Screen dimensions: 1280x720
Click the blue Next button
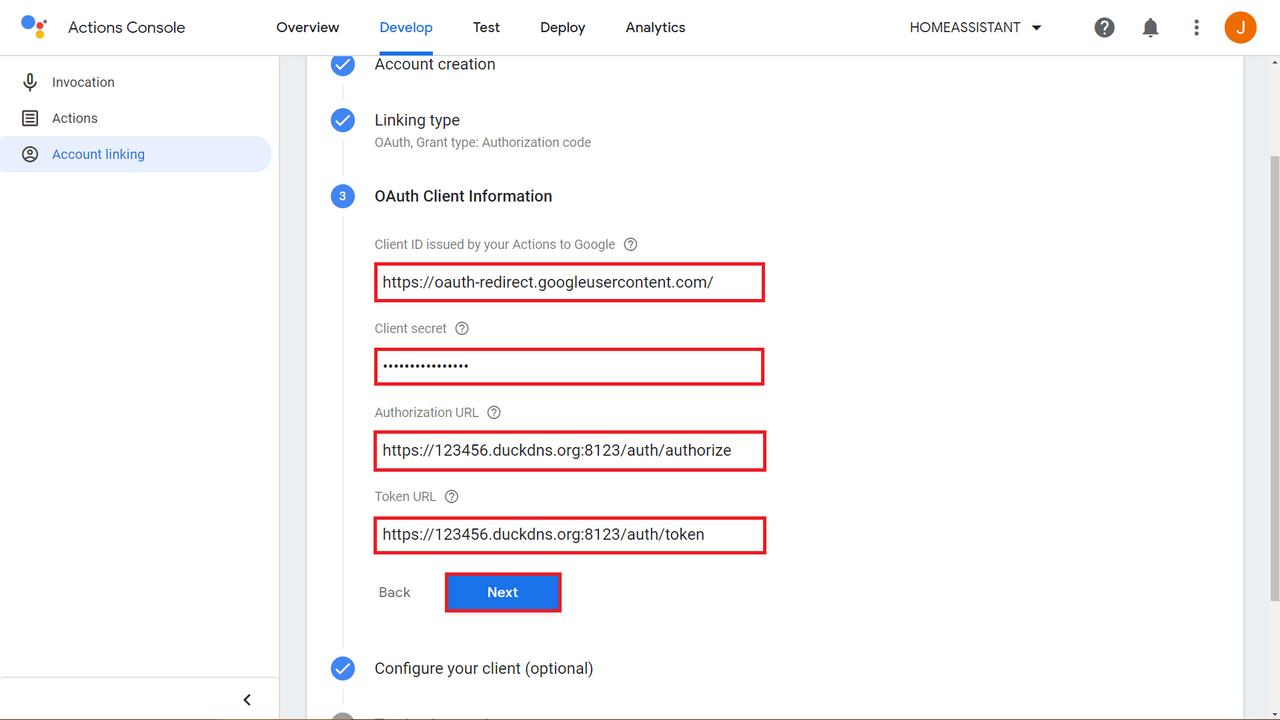[x=502, y=592]
